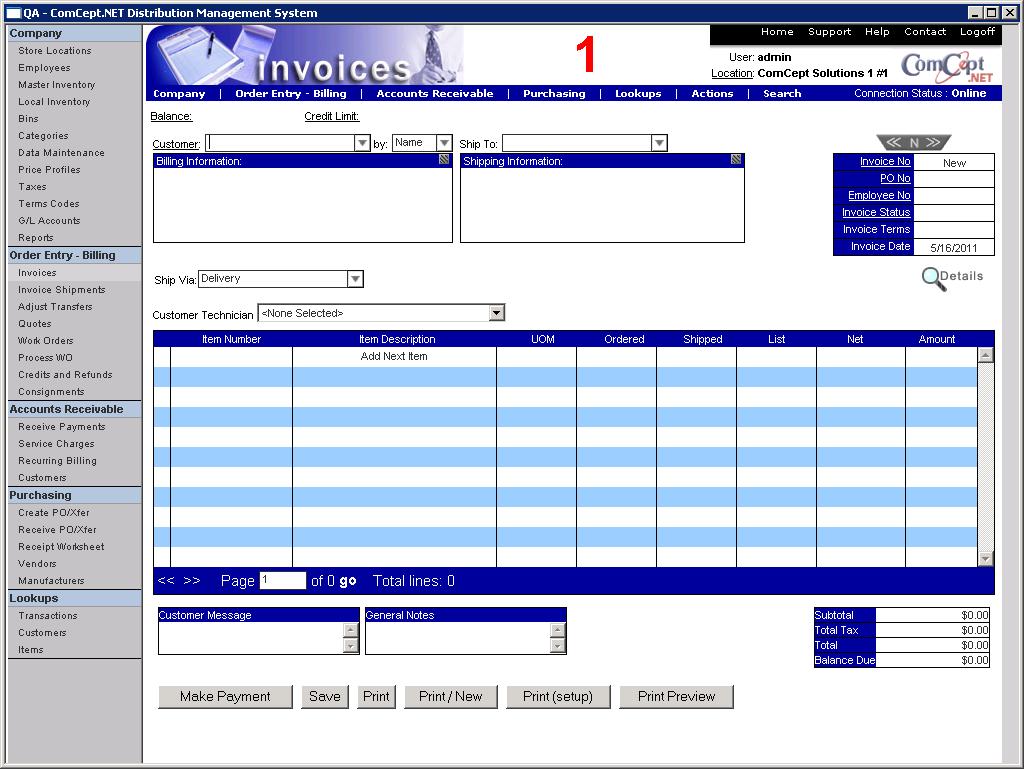Go to next invoice using double-right arrow
This screenshot has height=769, width=1024.
(933, 142)
